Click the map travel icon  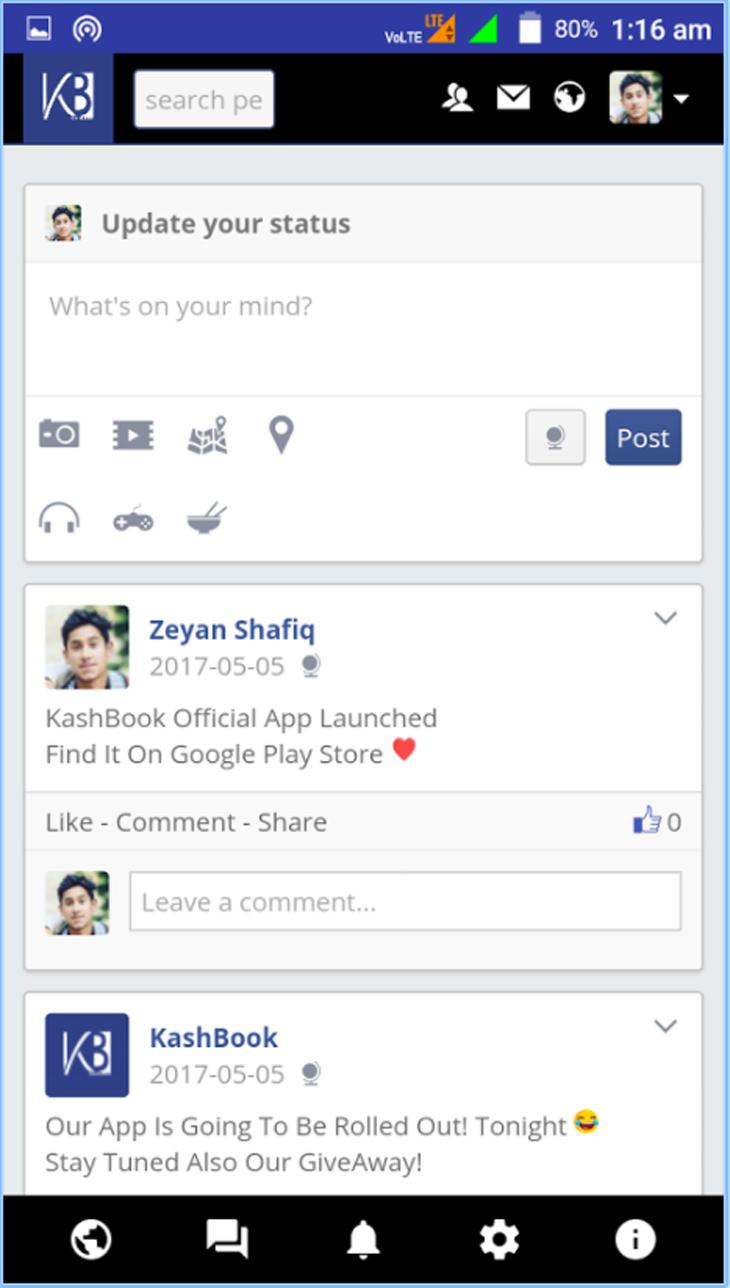(x=208, y=435)
